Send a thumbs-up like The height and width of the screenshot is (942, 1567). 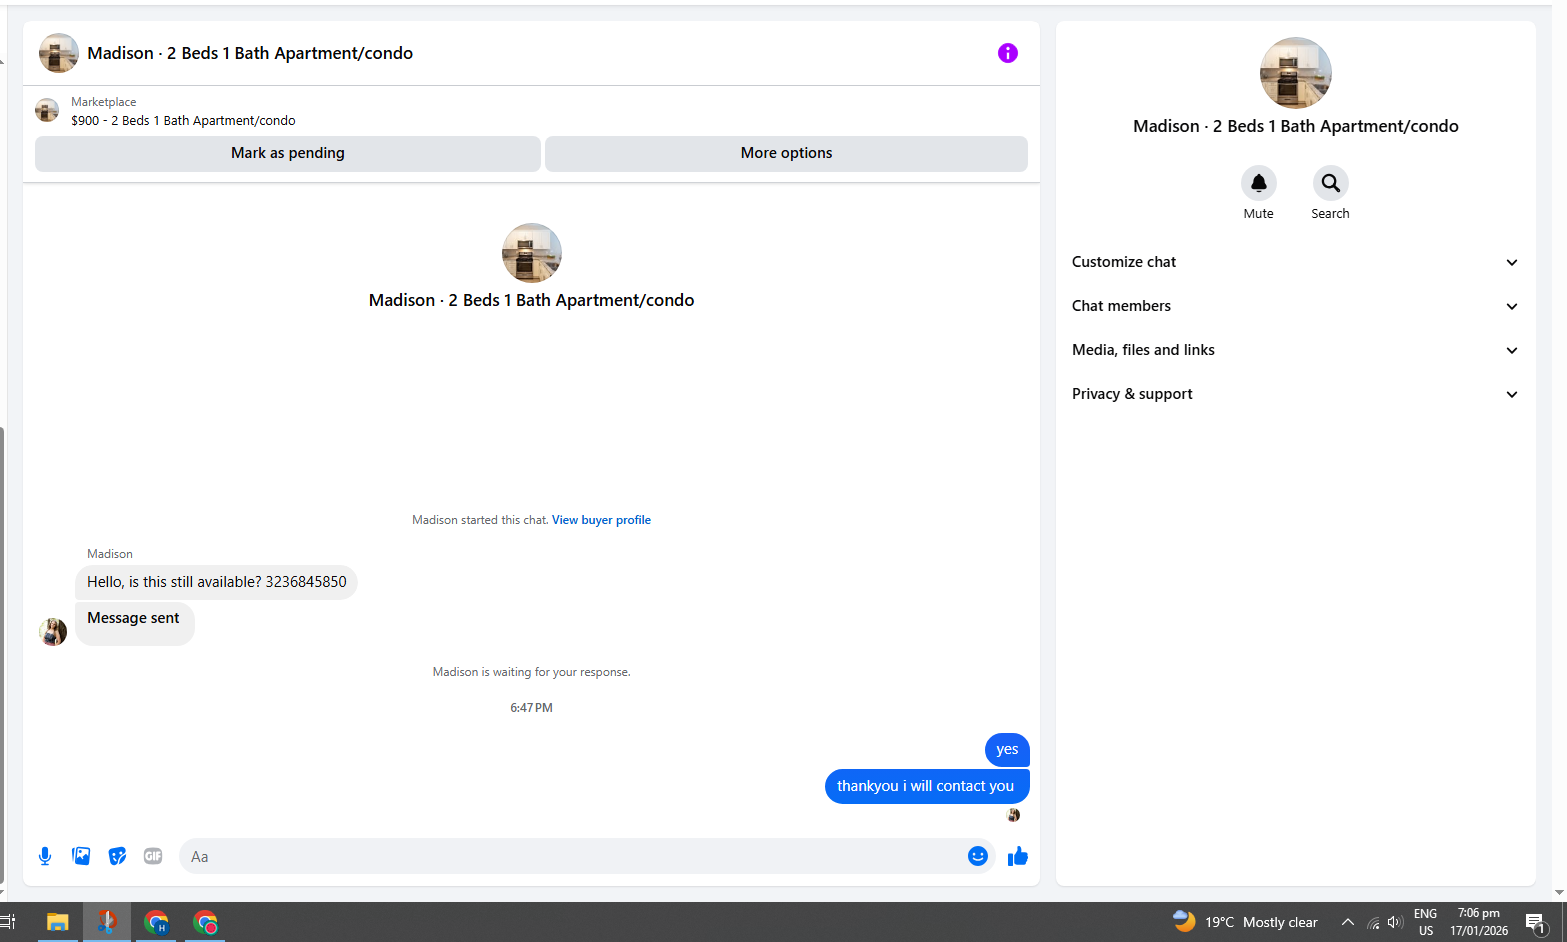(x=1018, y=856)
